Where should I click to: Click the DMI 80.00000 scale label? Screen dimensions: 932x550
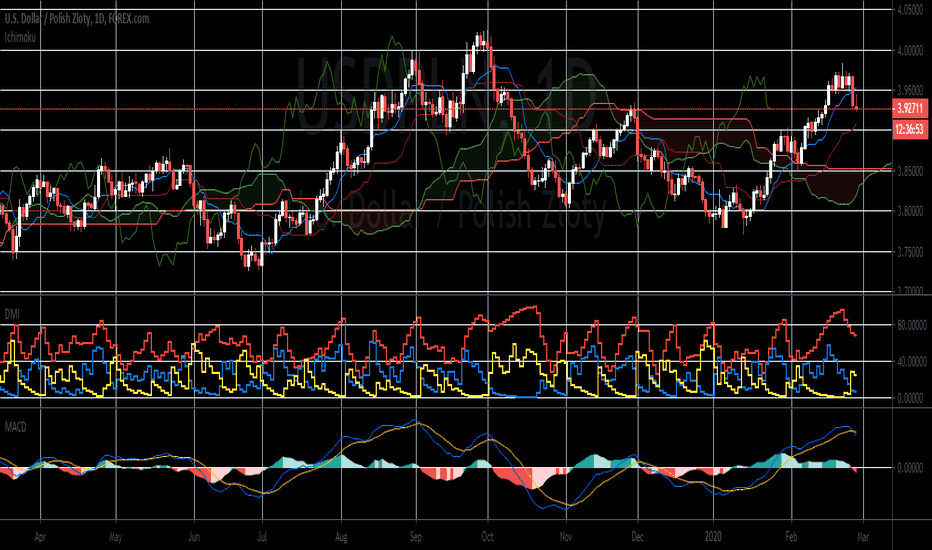point(911,325)
